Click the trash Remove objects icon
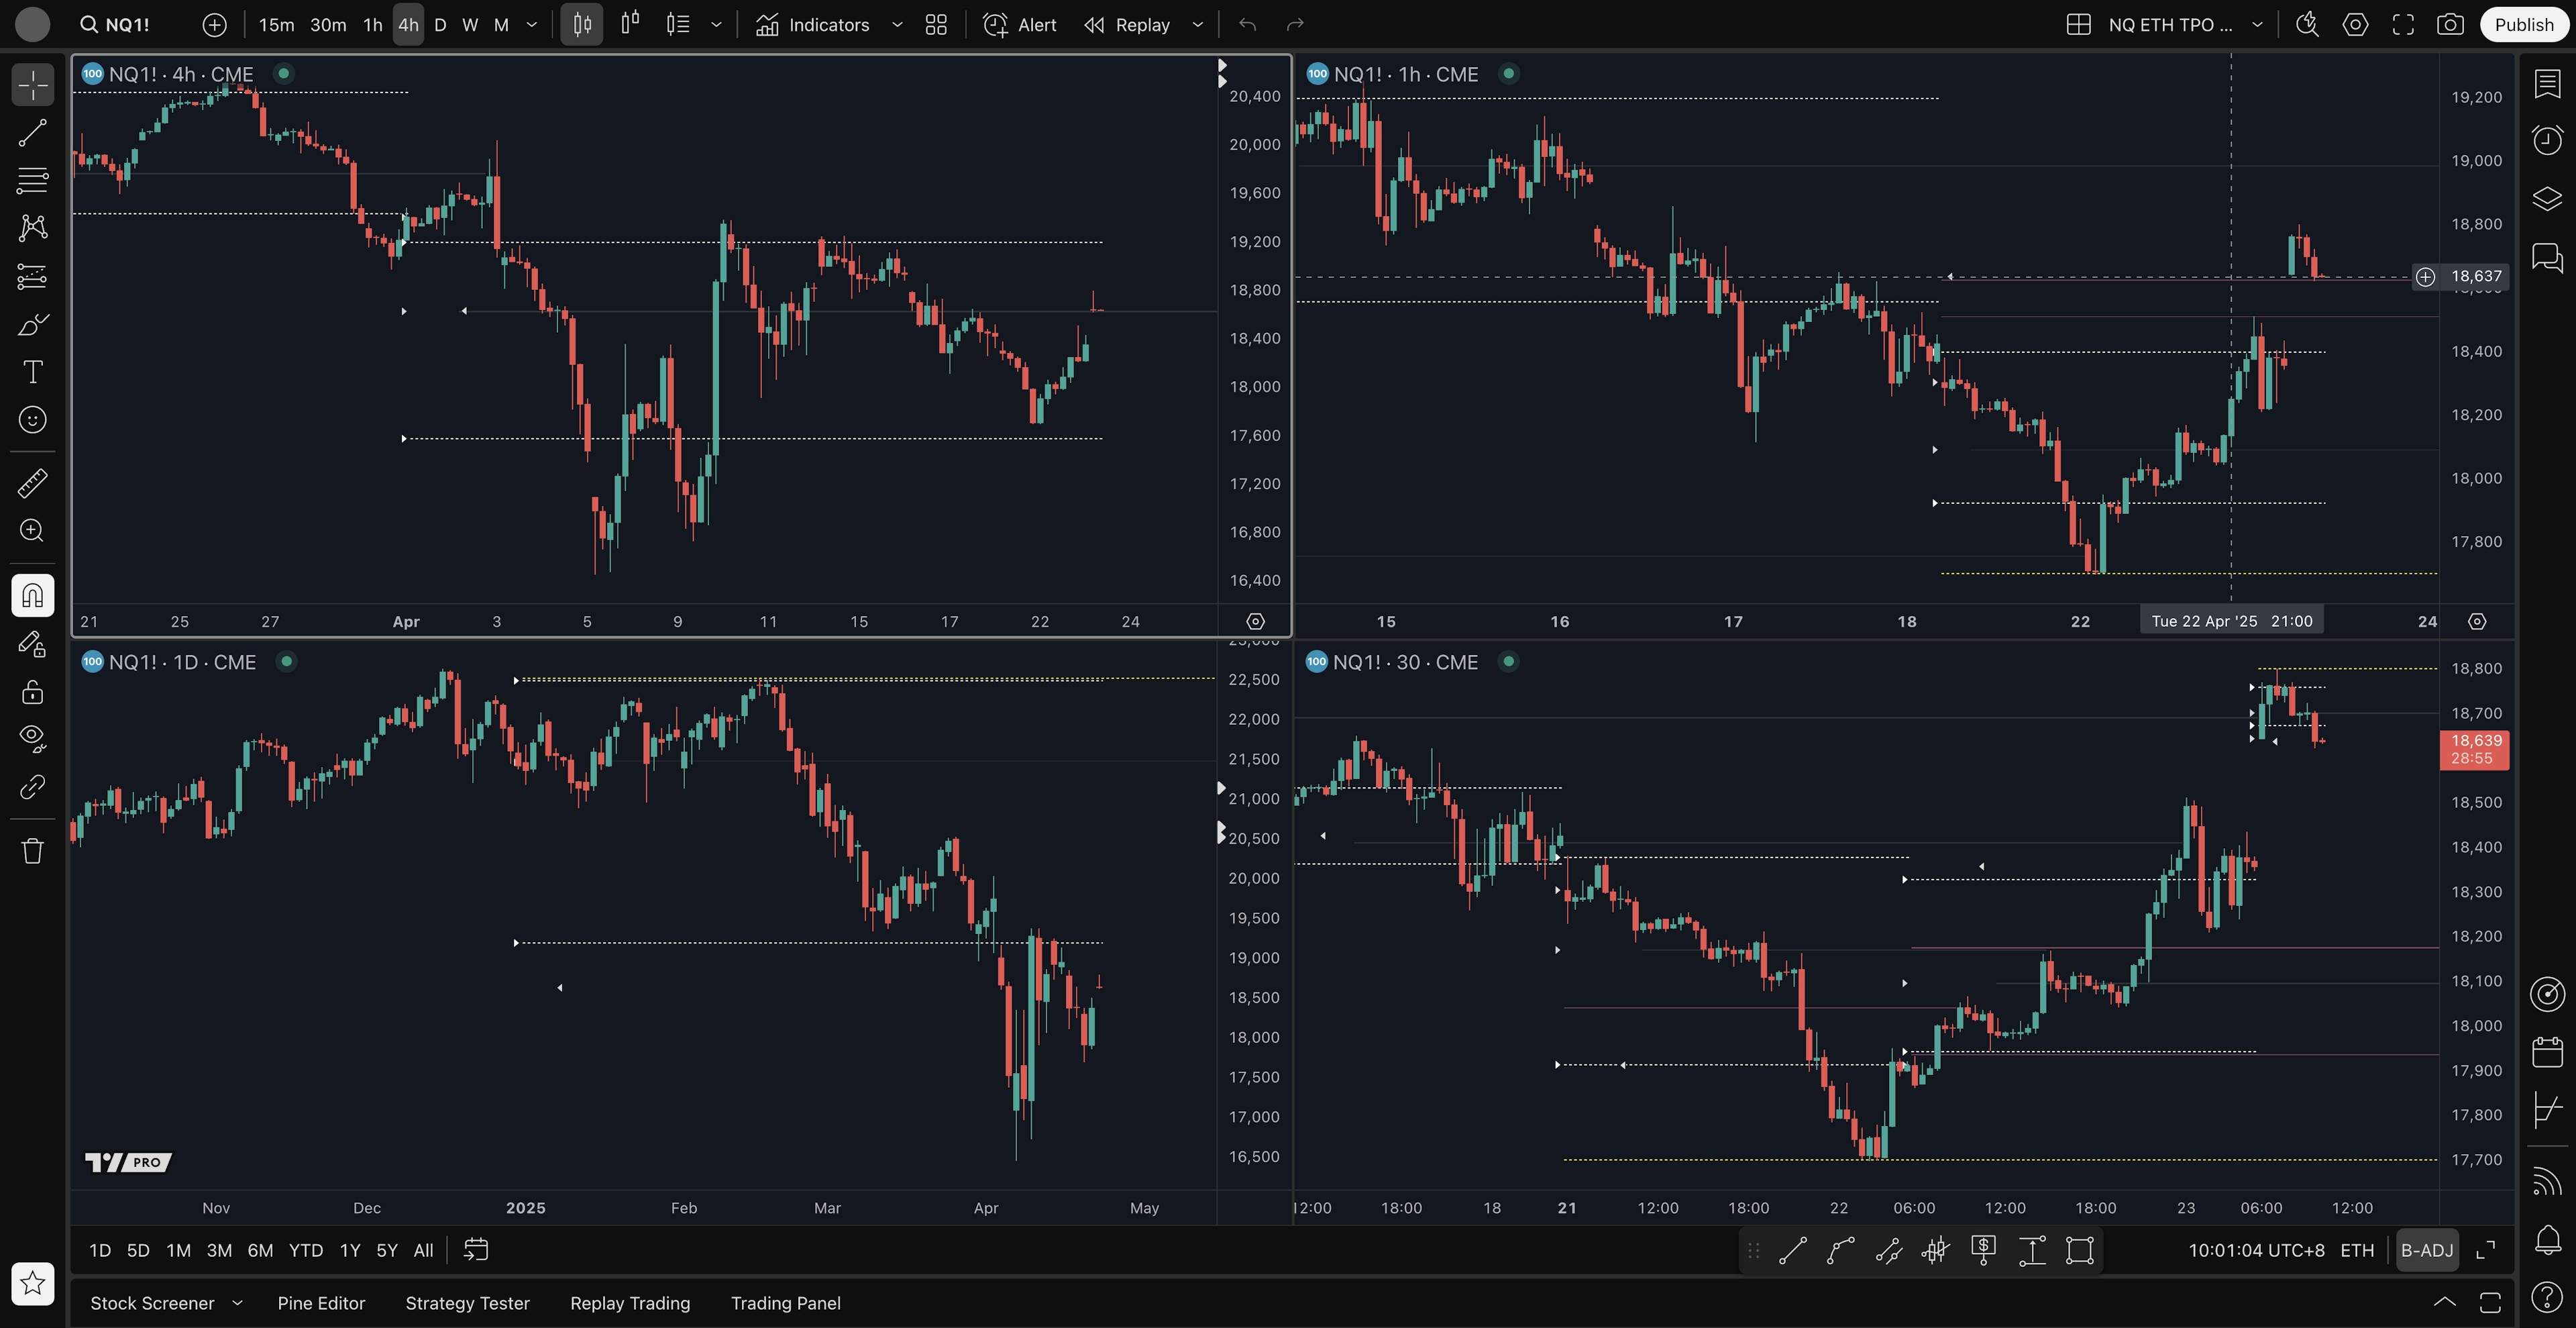Image resolution: width=2576 pixels, height=1328 pixels. point(32,851)
